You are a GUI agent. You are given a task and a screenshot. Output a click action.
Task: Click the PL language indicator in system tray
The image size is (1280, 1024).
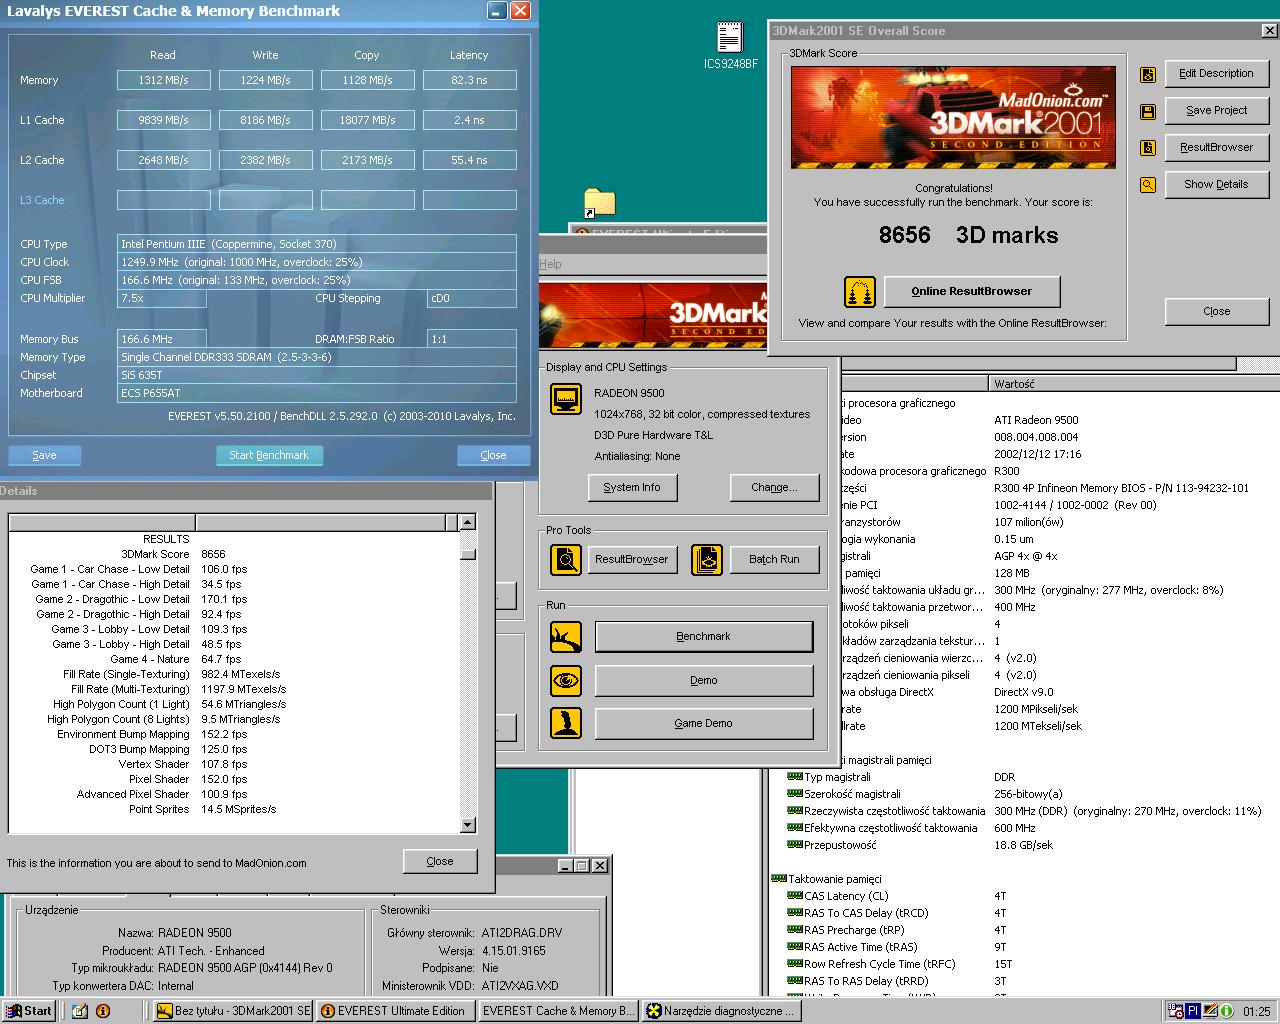coord(1193,1011)
